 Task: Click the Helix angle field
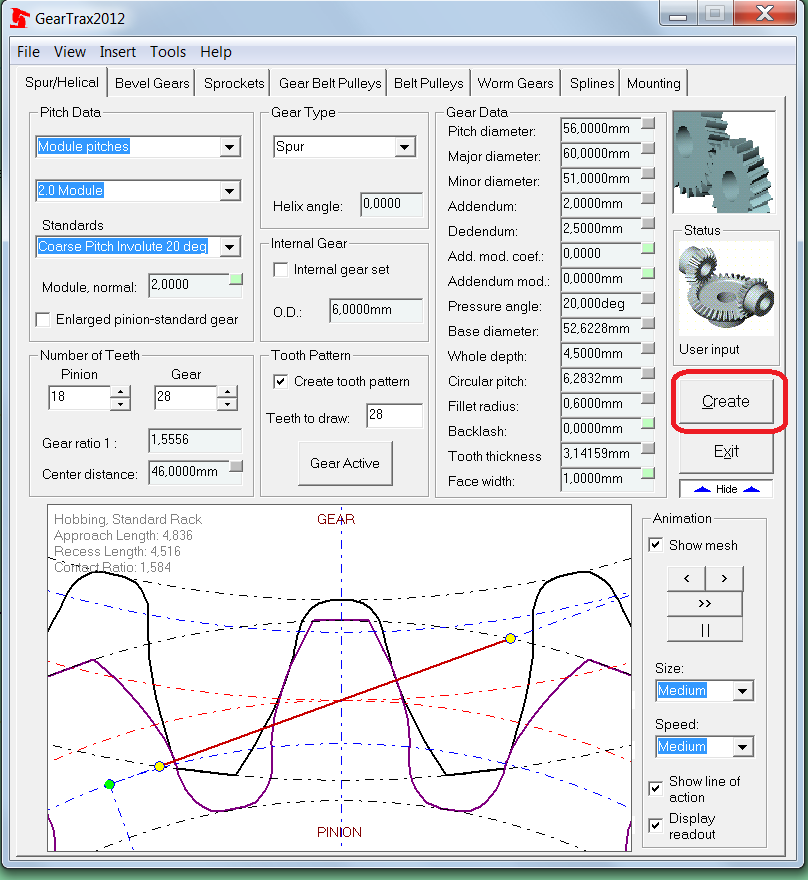tap(392, 204)
